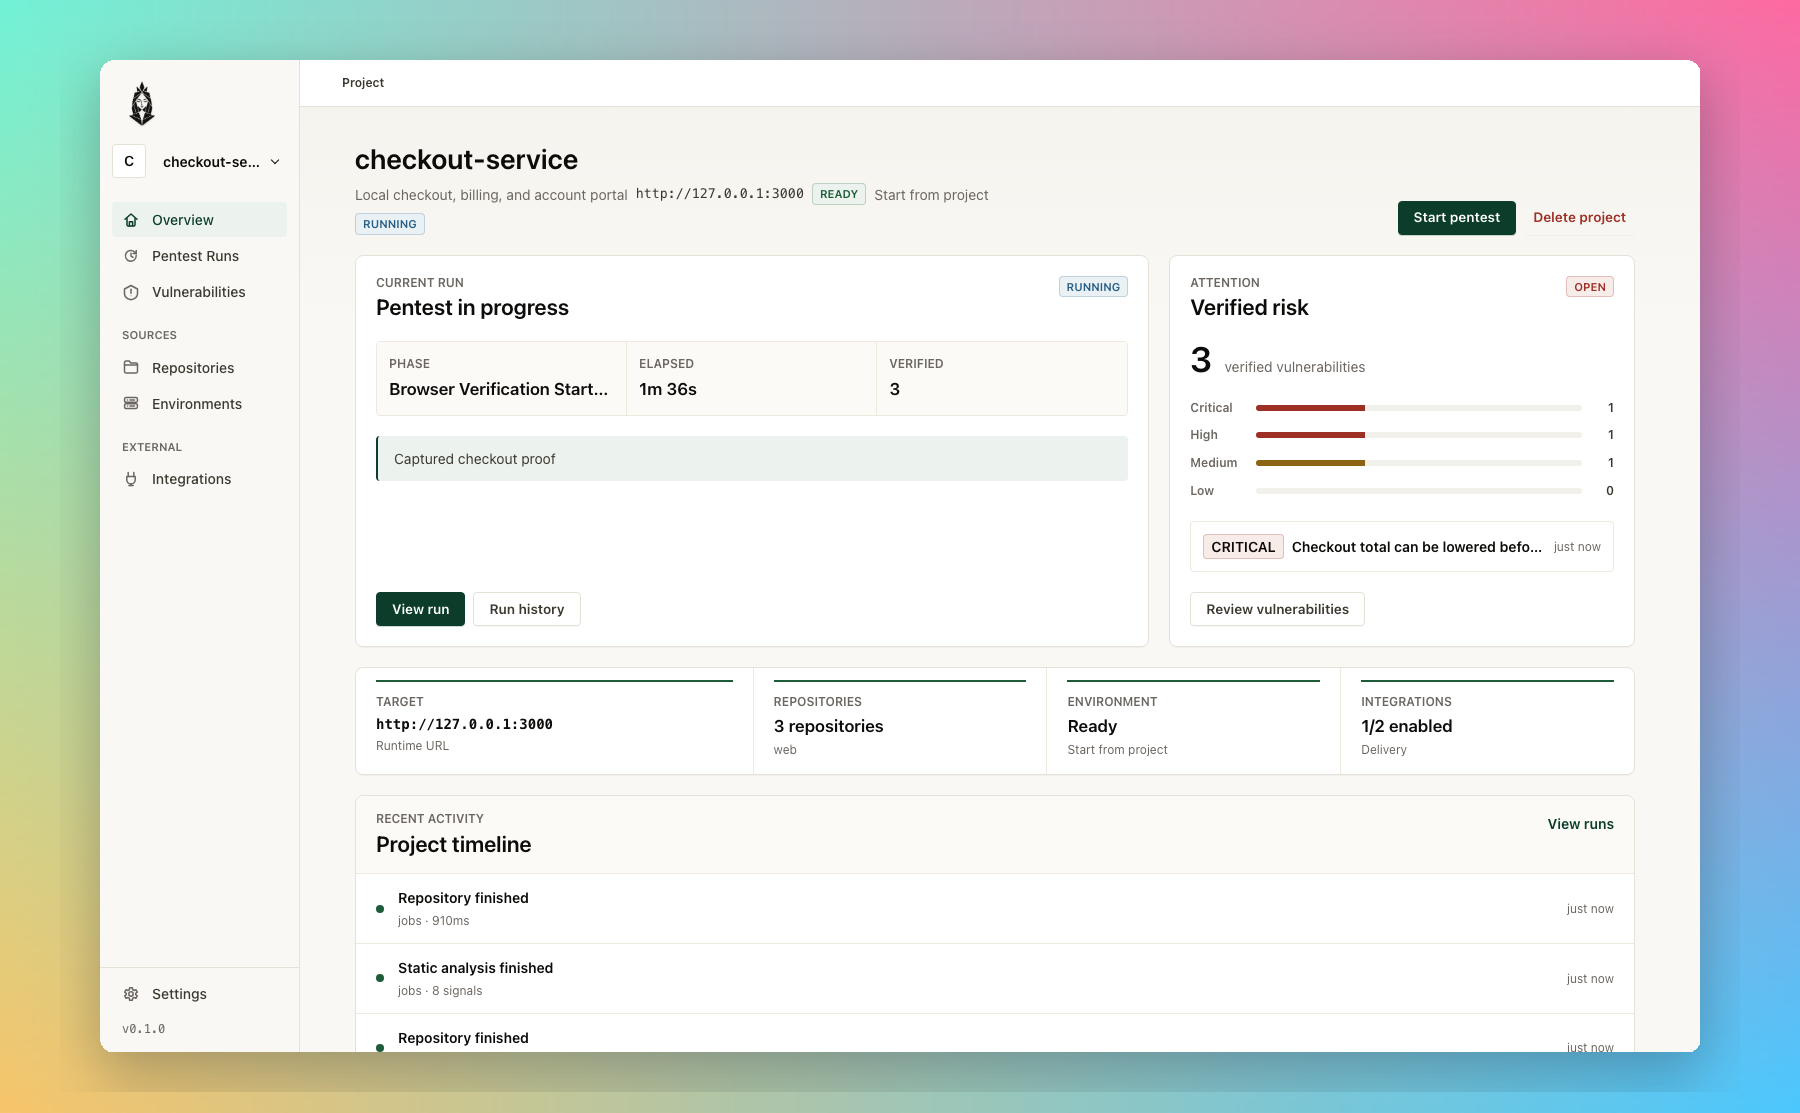Screen dimensions: 1800x1113
Task: Click the Critical severity bar
Action: pyautogui.click(x=1418, y=408)
